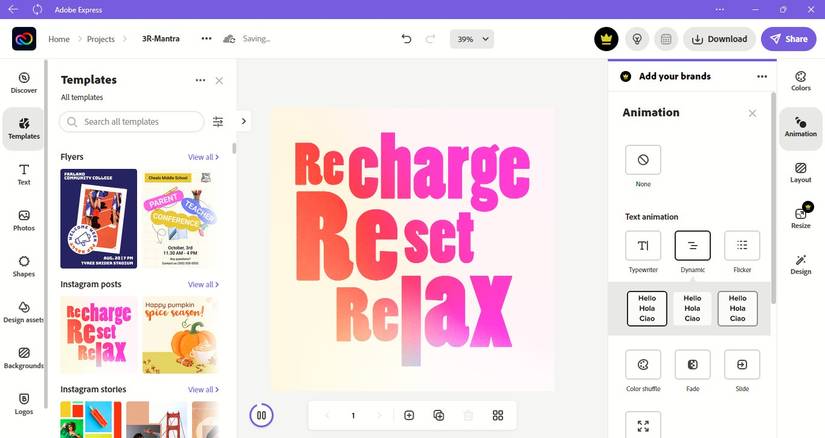The height and width of the screenshot is (438, 825).
Task: Add a new page
Action: [x=409, y=415]
